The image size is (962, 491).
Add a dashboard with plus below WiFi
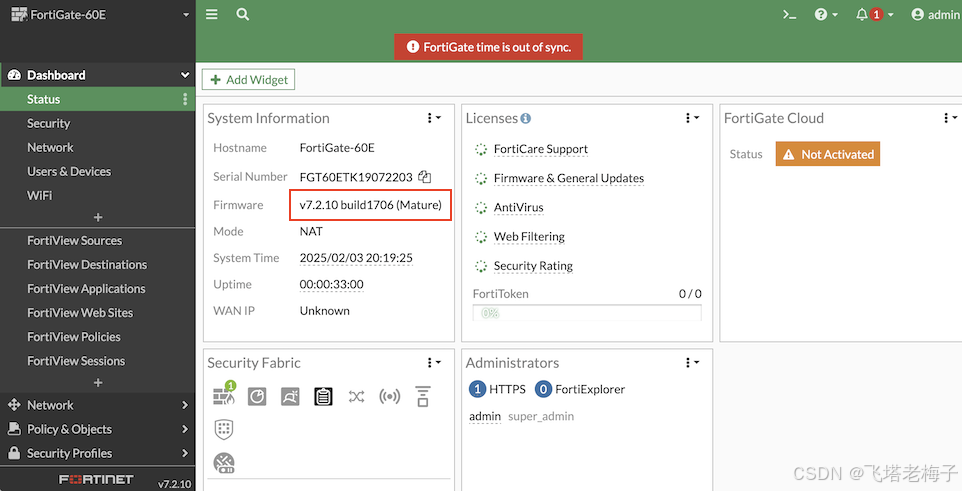98,217
